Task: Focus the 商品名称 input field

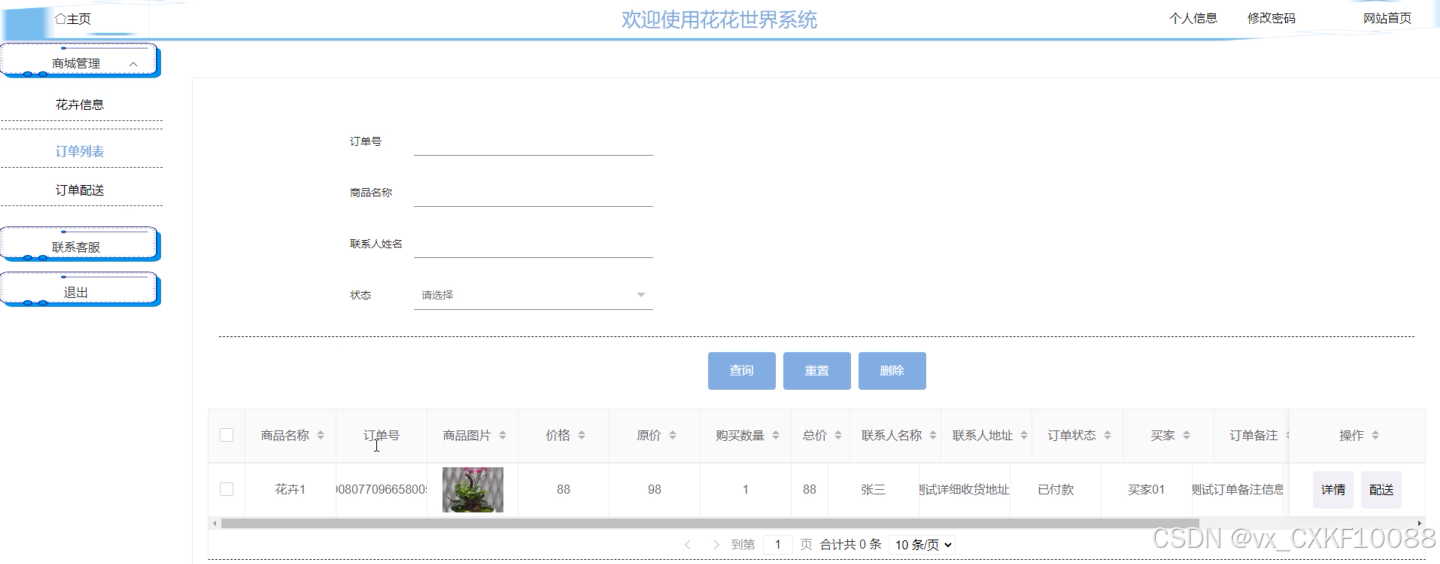Action: [533, 193]
